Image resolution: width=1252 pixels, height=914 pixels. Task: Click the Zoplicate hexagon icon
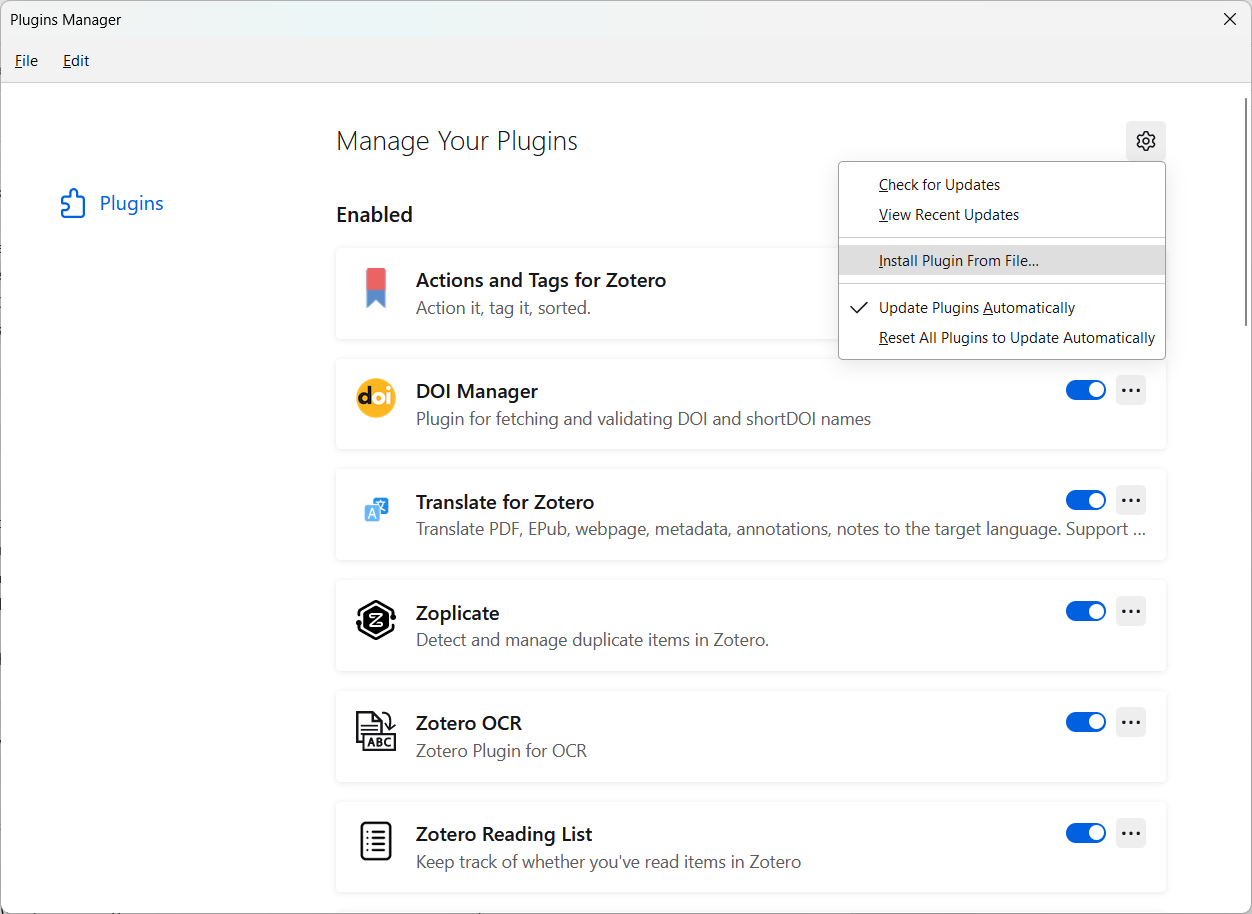pos(376,620)
